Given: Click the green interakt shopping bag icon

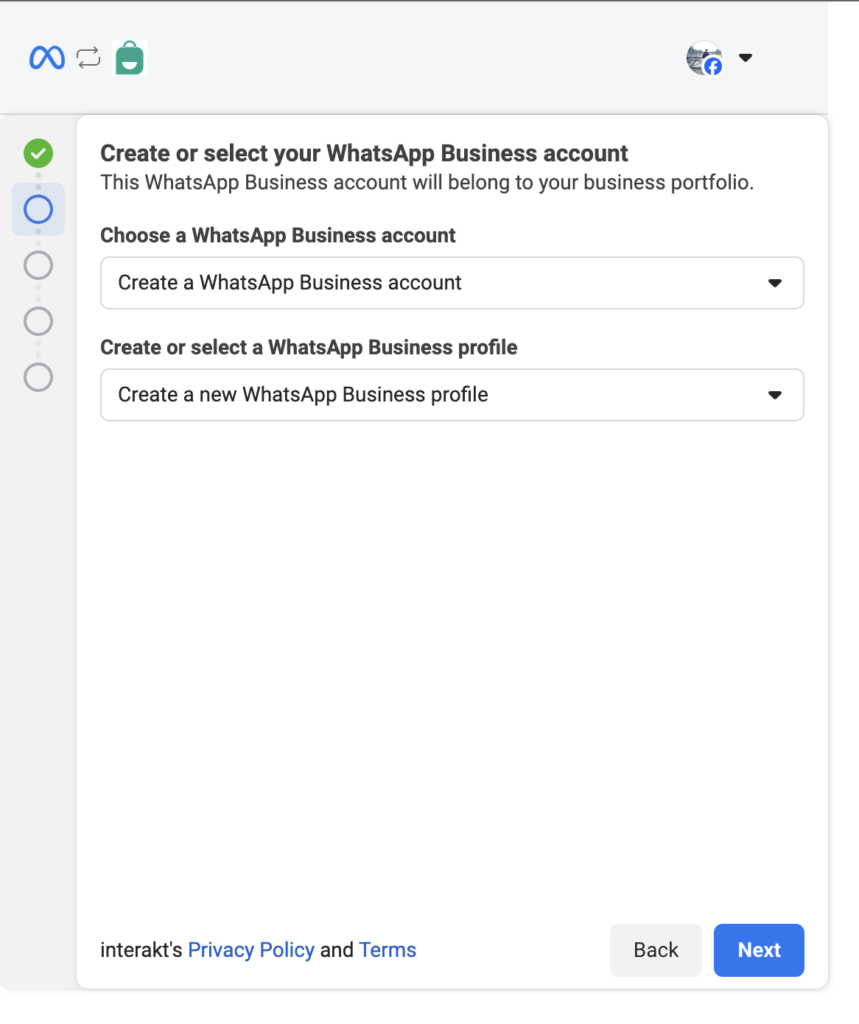Looking at the screenshot, I should click(129, 58).
